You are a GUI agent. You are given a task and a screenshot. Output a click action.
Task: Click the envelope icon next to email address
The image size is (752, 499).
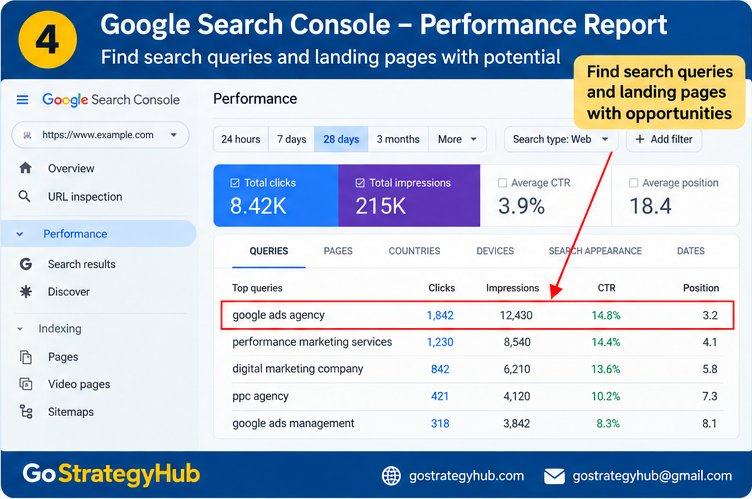point(554,476)
